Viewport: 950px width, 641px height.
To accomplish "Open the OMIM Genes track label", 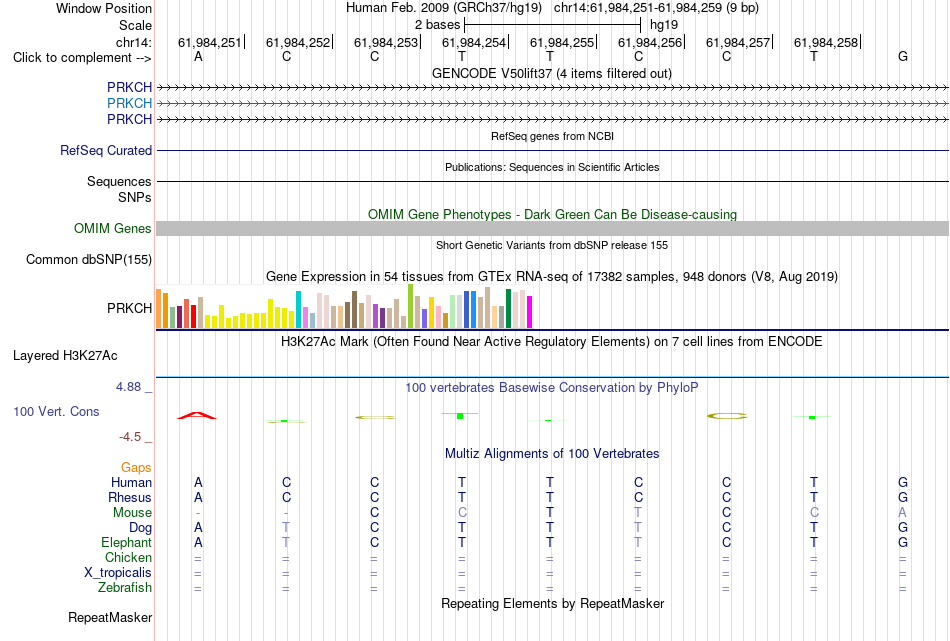I will click(x=112, y=228).
